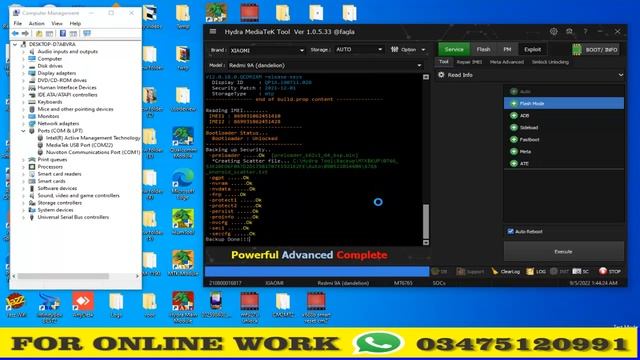Collapse the Ports (COM & LPT) node
Image resolution: width=640 pixels, height=360 pixels.
[x=24, y=131]
